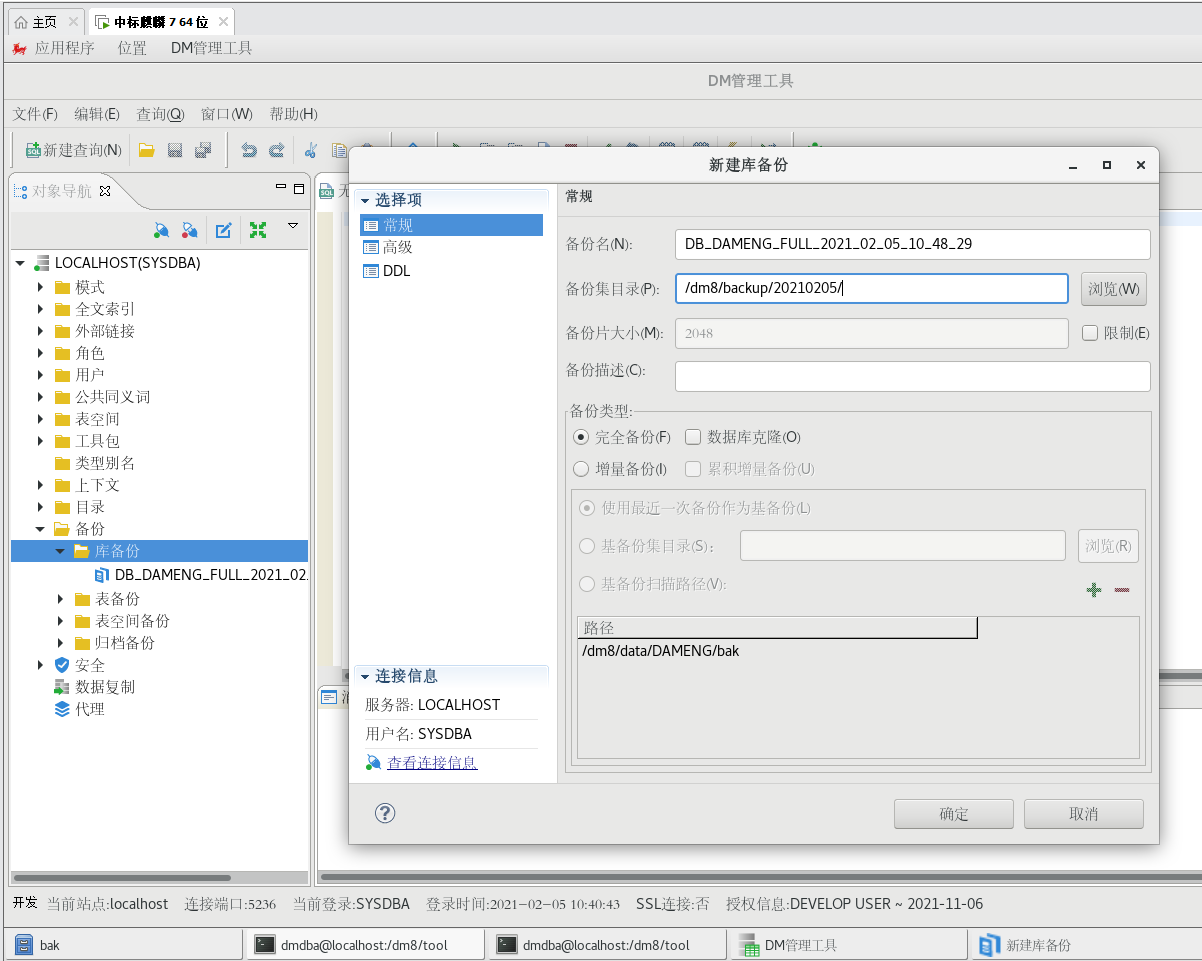Check the 数据库克隆 checkbox

pyautogui.click(x=693, y=437)
